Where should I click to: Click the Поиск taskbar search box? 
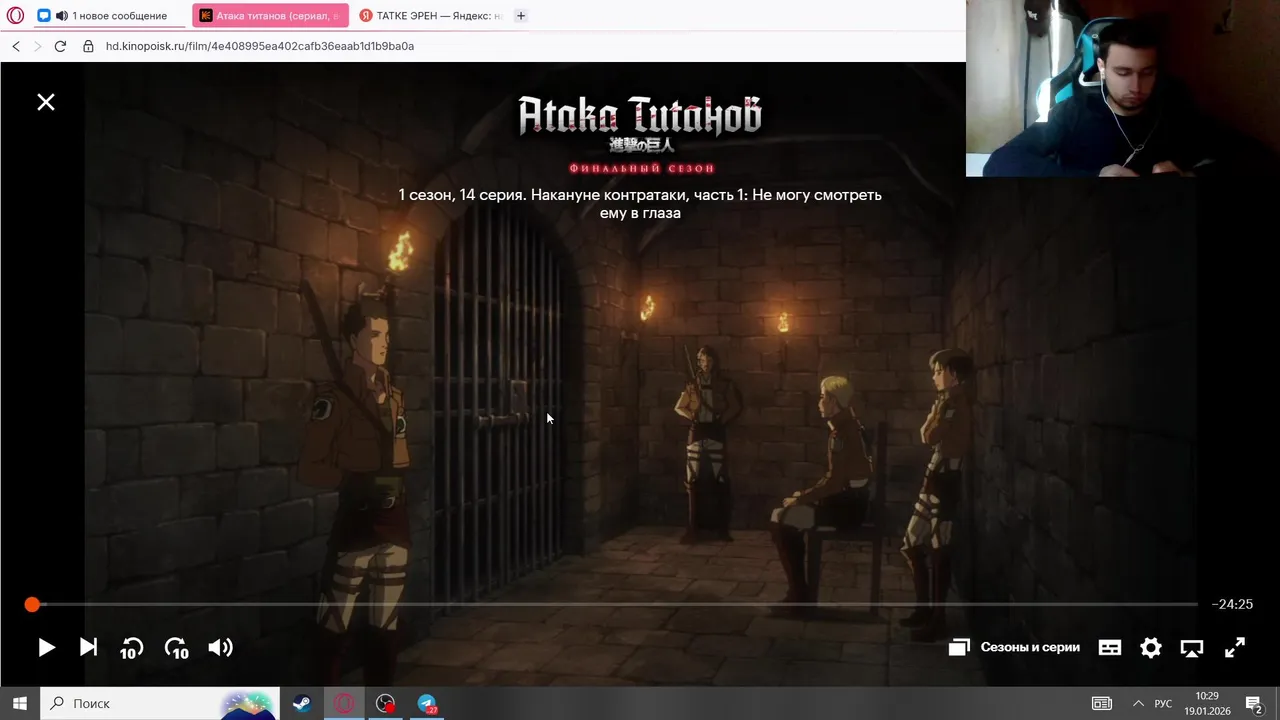coord(160,703)
